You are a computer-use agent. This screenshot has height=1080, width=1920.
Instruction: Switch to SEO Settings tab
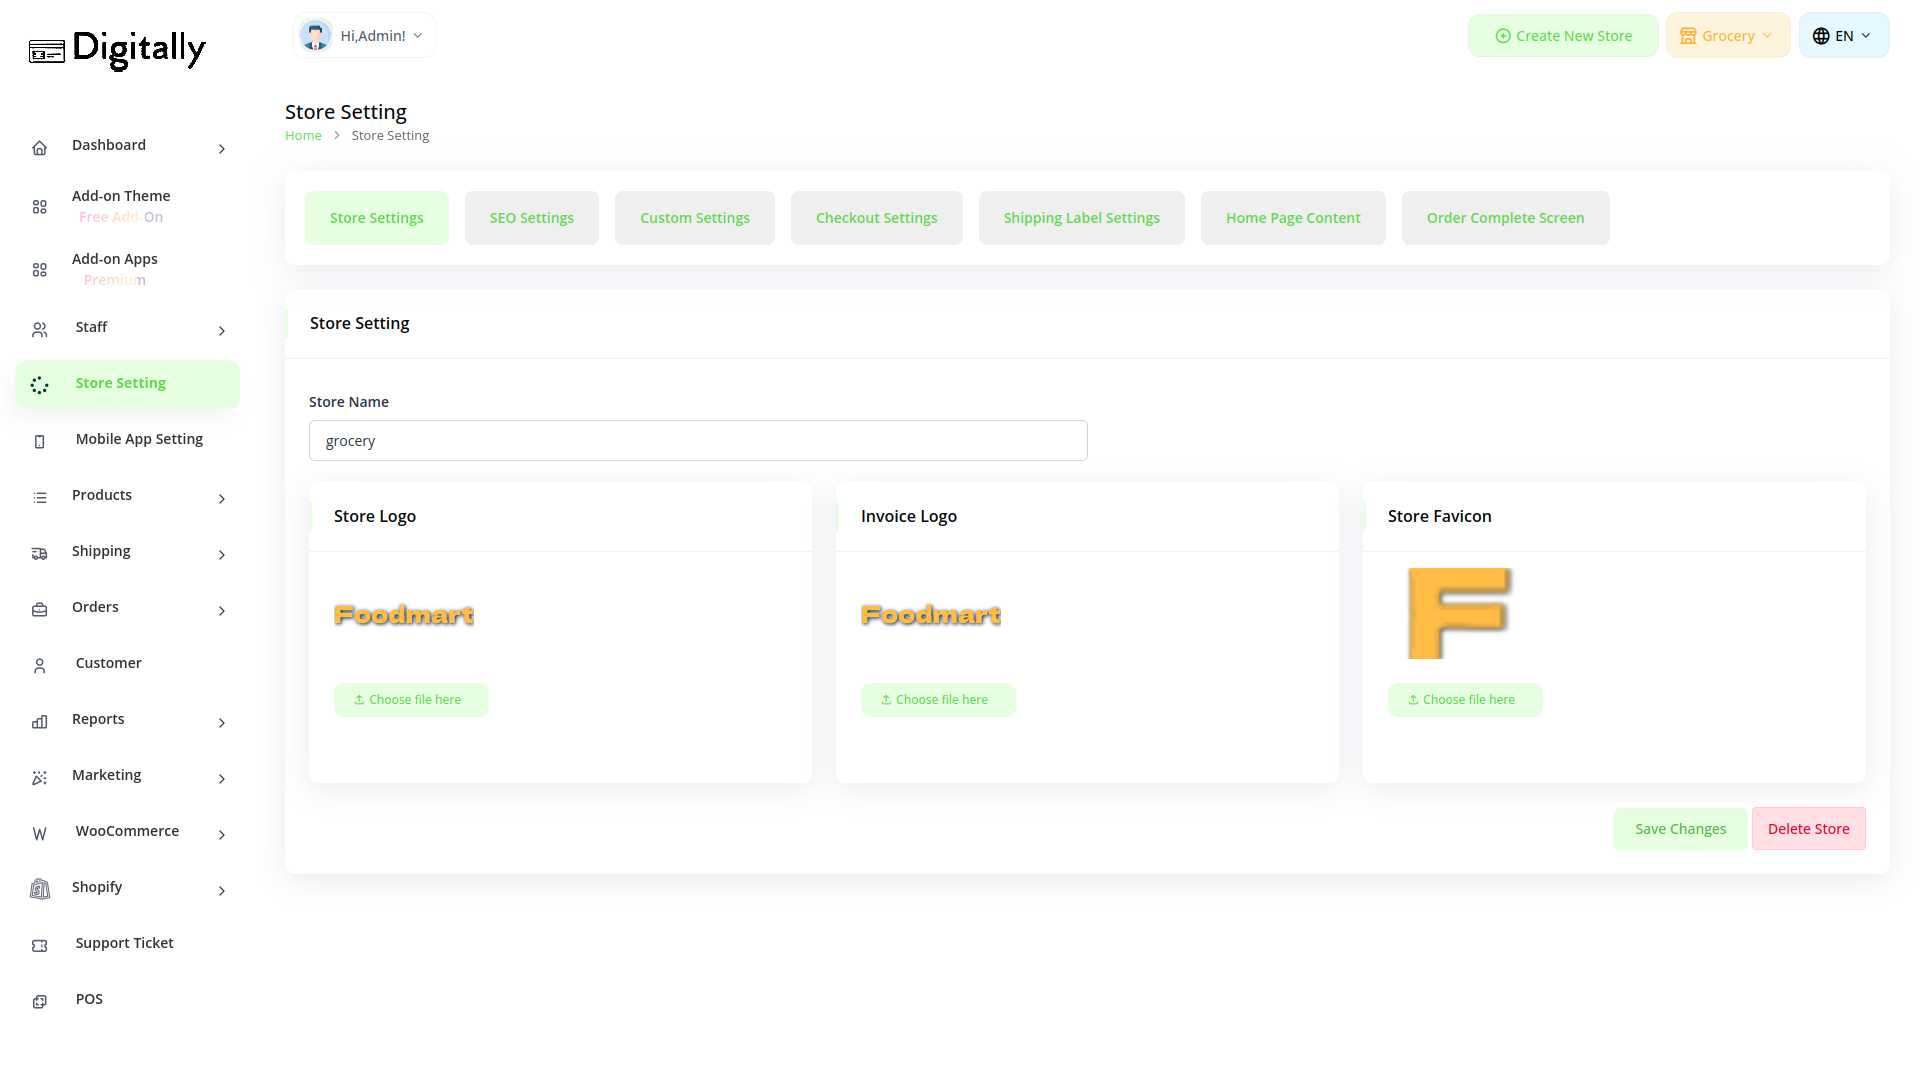(531, 218)
